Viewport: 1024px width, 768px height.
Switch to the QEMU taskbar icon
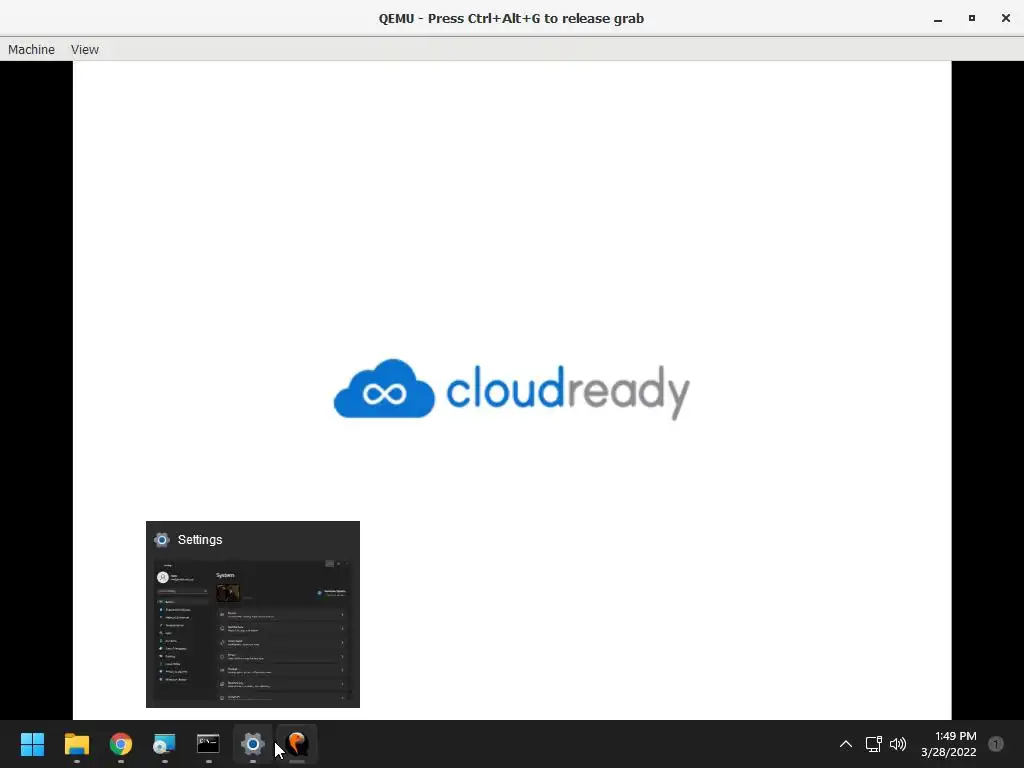[x=297, y=744]
